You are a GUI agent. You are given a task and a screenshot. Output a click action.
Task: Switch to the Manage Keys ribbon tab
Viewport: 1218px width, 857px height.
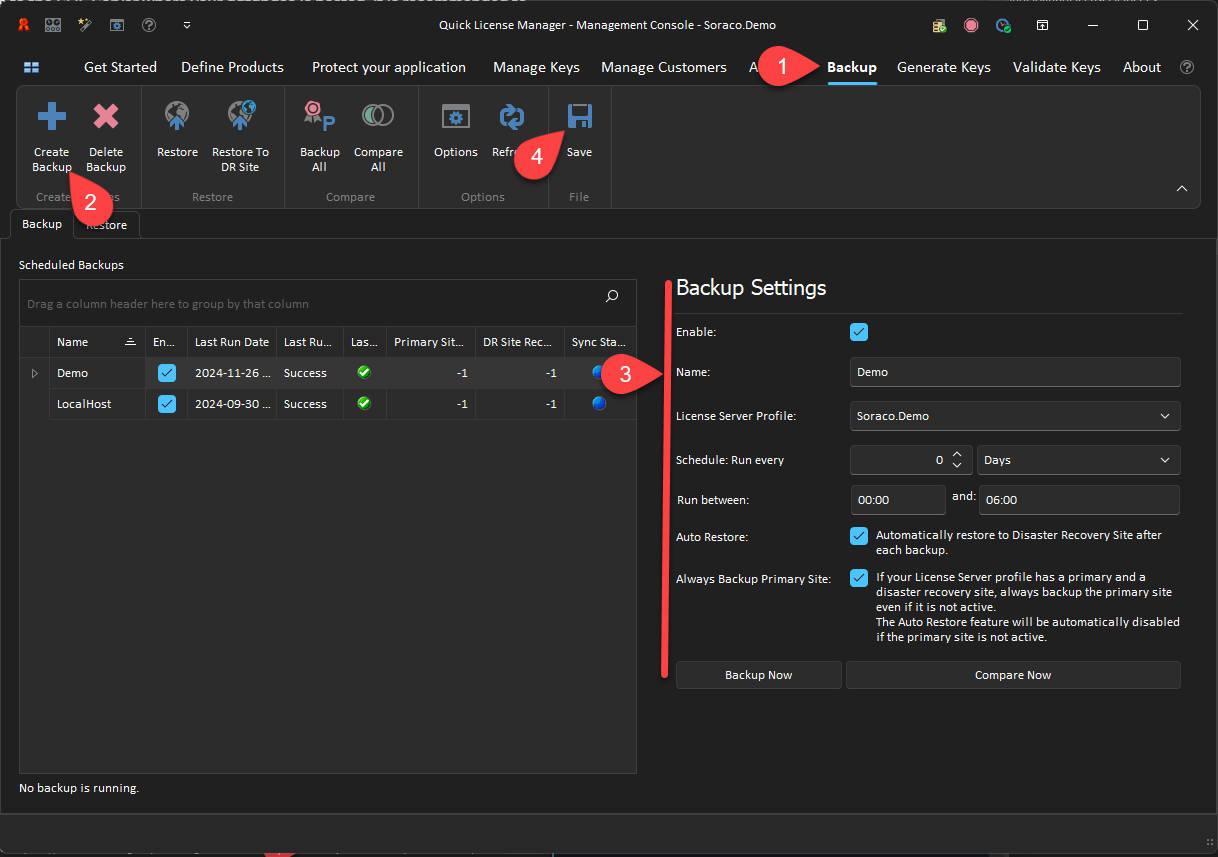pyautogui.click(x=536, y=67)
